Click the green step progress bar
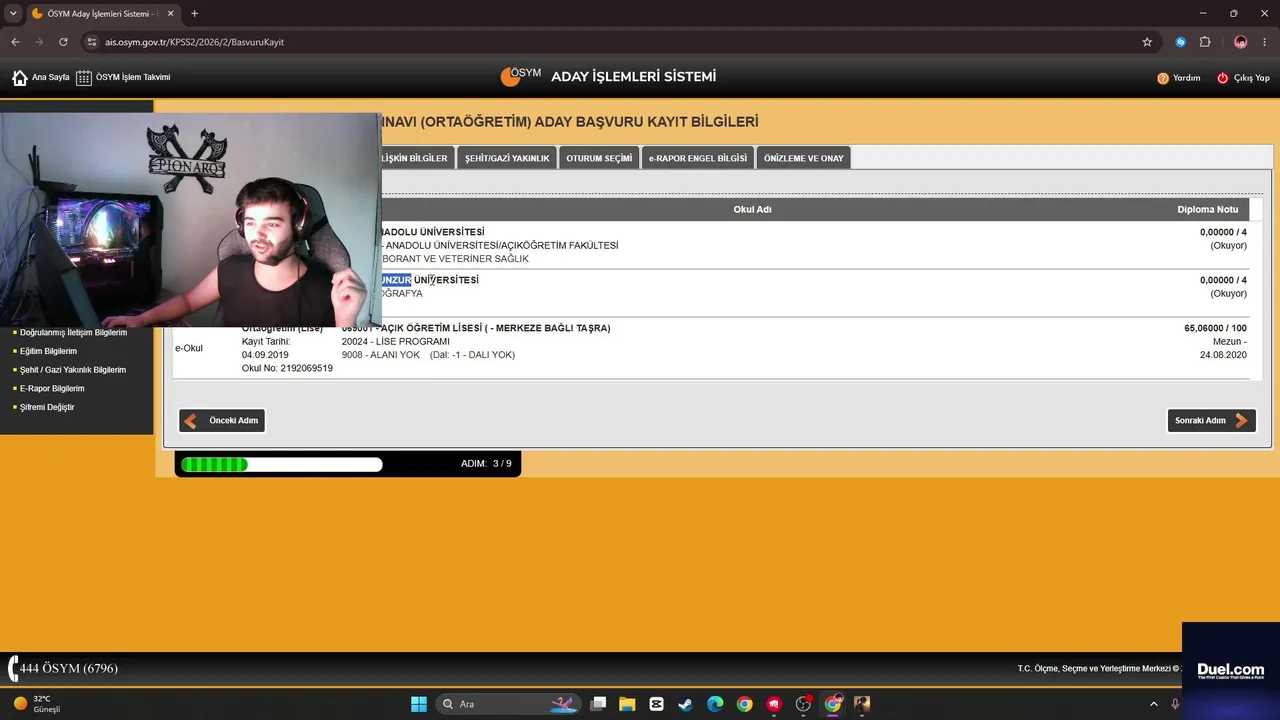This screenshot has width=1280, height=720. 282,464
